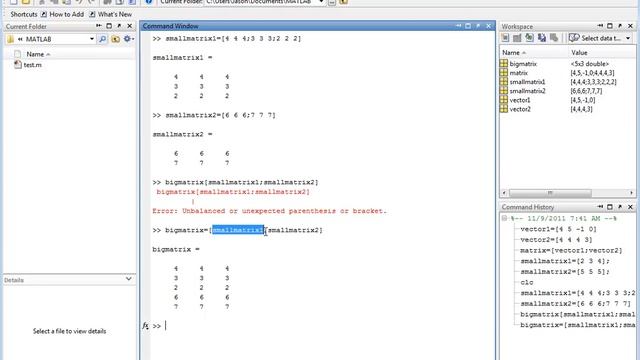The image size is (640, 360).
Task: Click the What's New shortcut icon
Action: 92,14
